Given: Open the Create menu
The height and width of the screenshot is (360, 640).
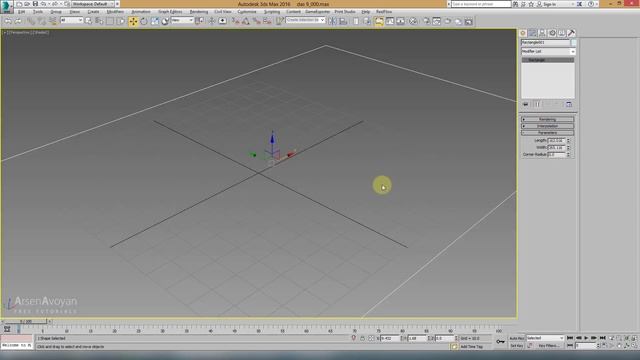Looking at the screenshot, I should 93,12.
